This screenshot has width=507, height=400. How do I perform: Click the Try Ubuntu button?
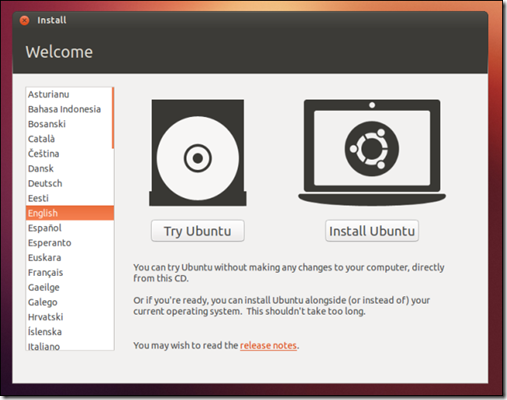198,231
